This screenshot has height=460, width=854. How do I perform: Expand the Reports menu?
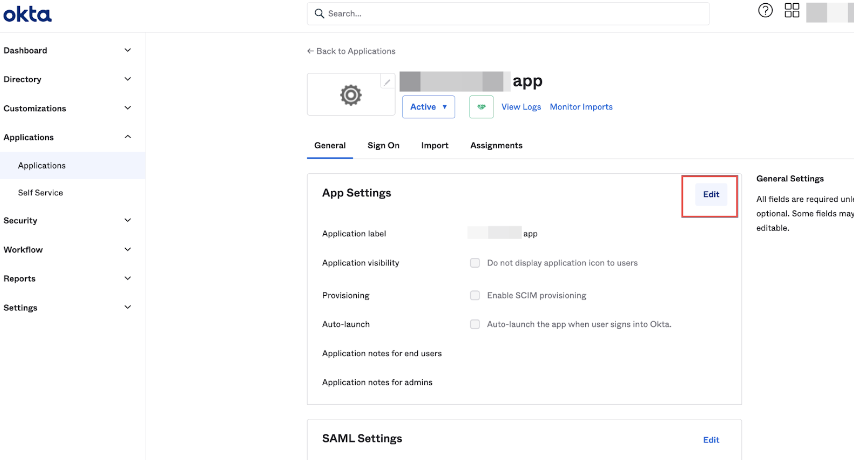67,278
